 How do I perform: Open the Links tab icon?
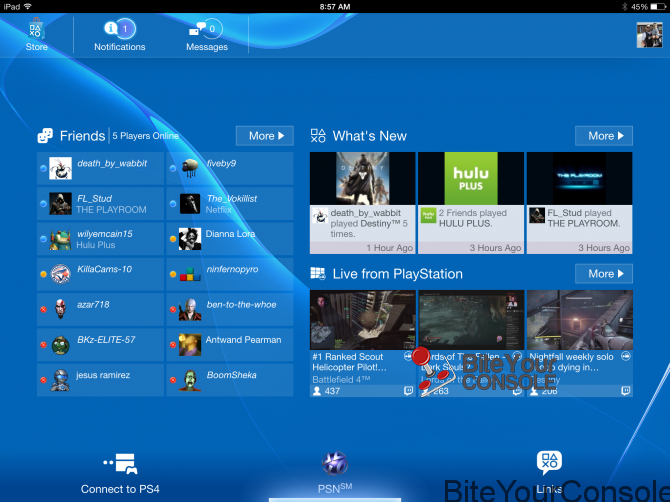(x=549, y=463)
